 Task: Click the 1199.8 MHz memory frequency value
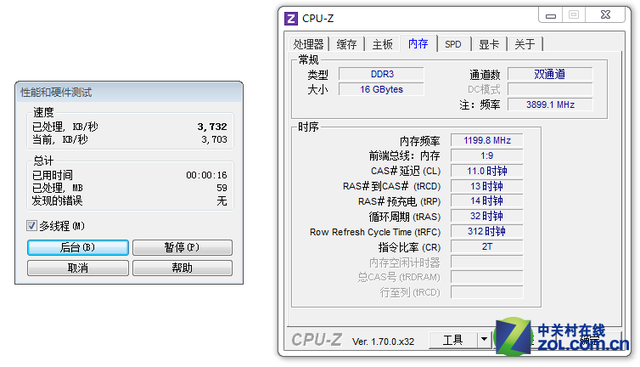[487, 140]
